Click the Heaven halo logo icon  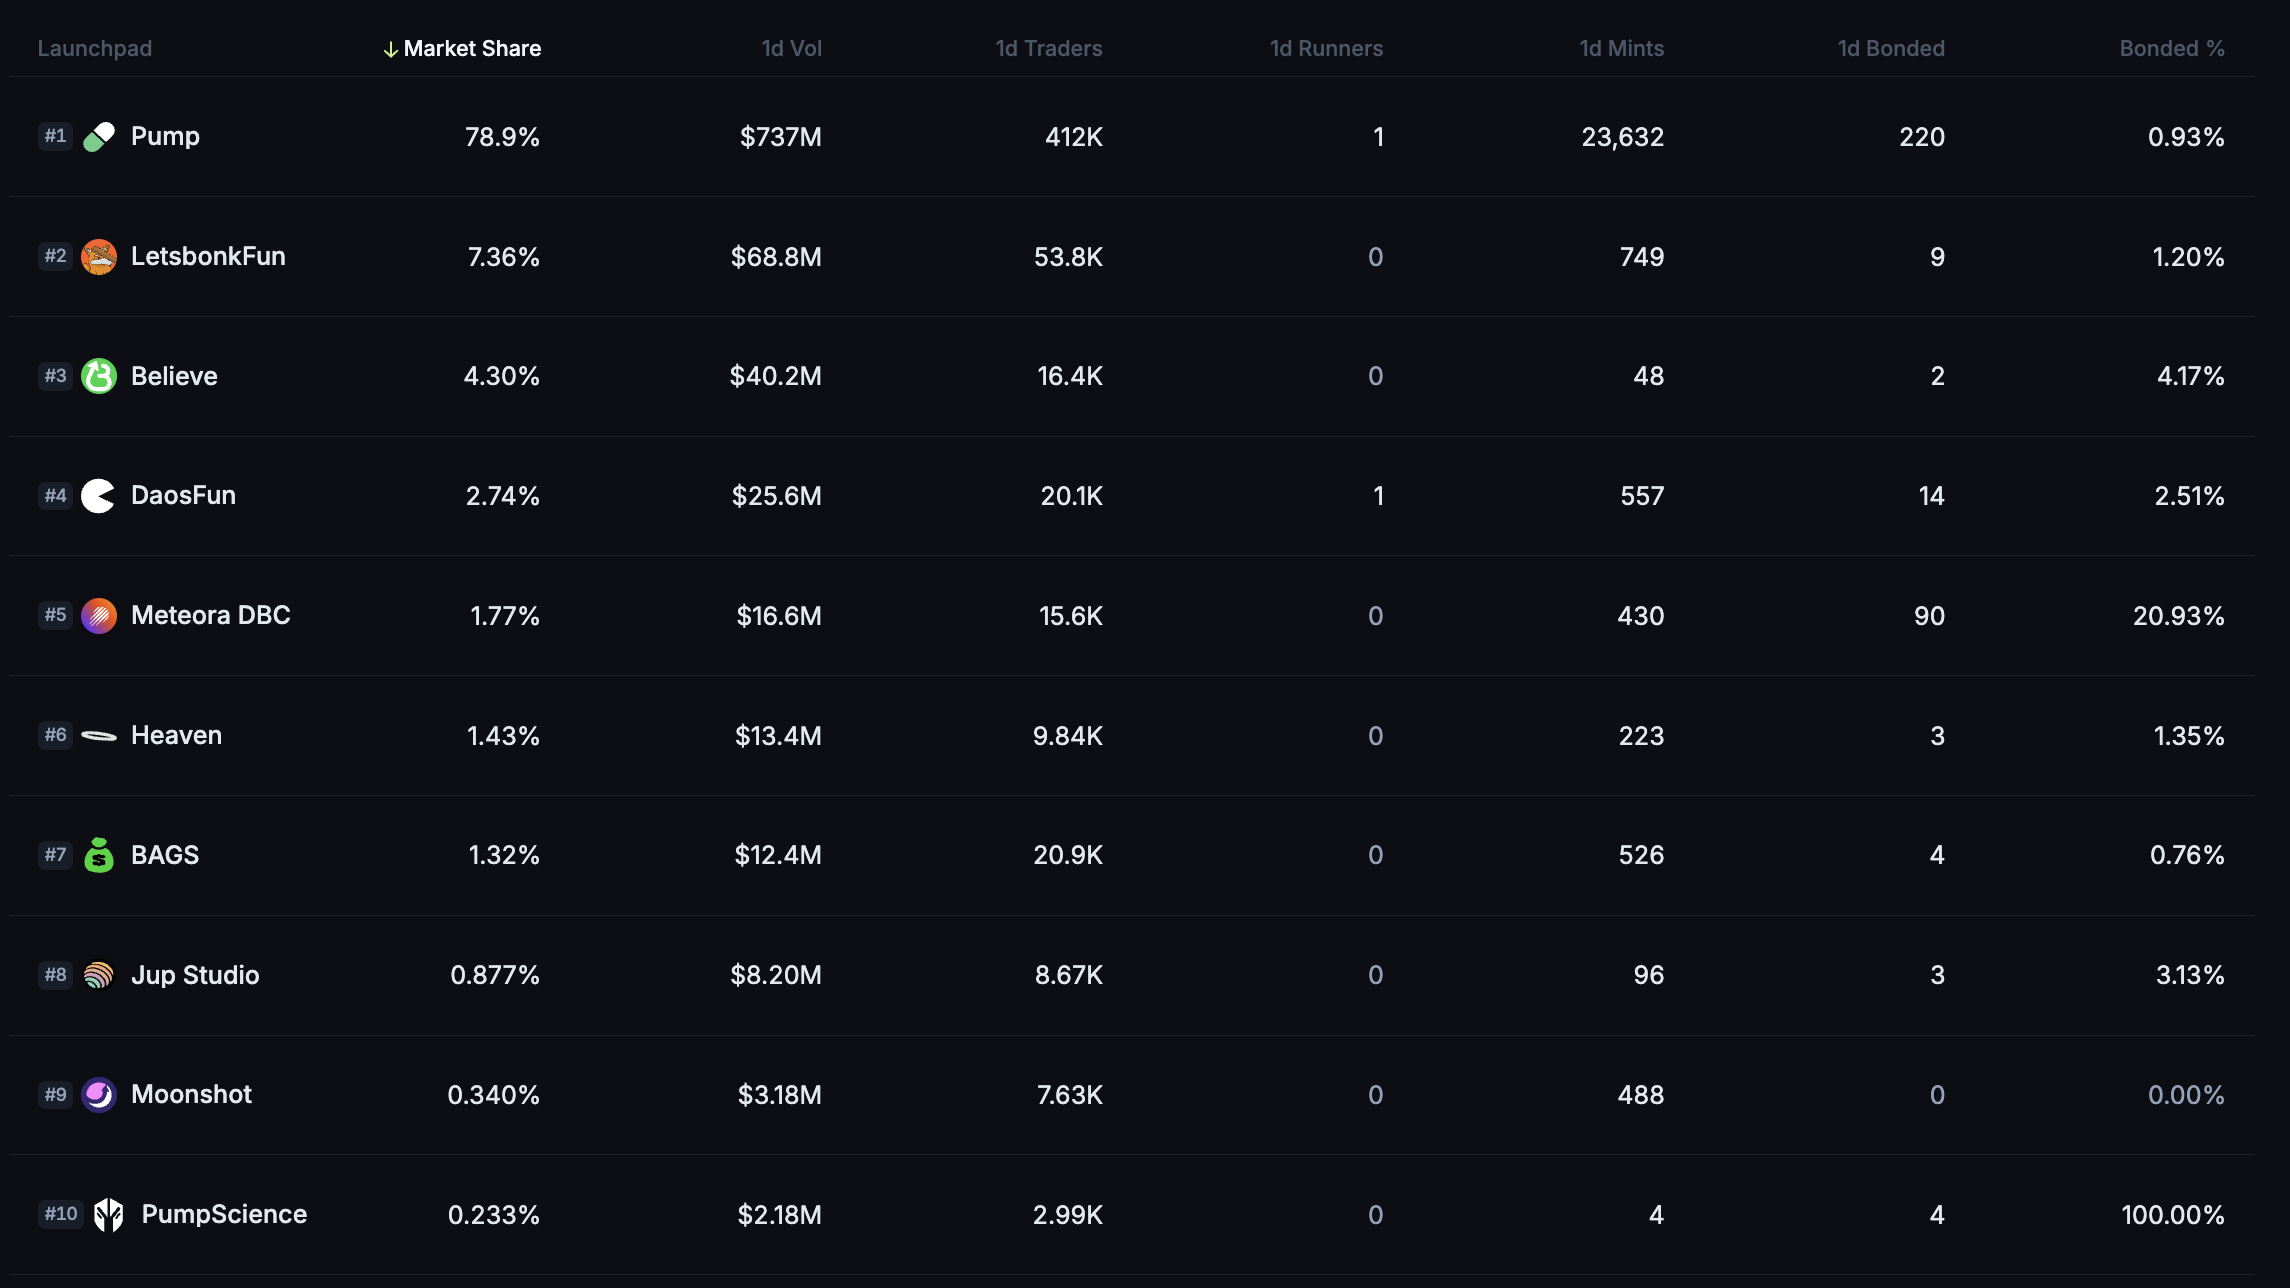point(99,736)
